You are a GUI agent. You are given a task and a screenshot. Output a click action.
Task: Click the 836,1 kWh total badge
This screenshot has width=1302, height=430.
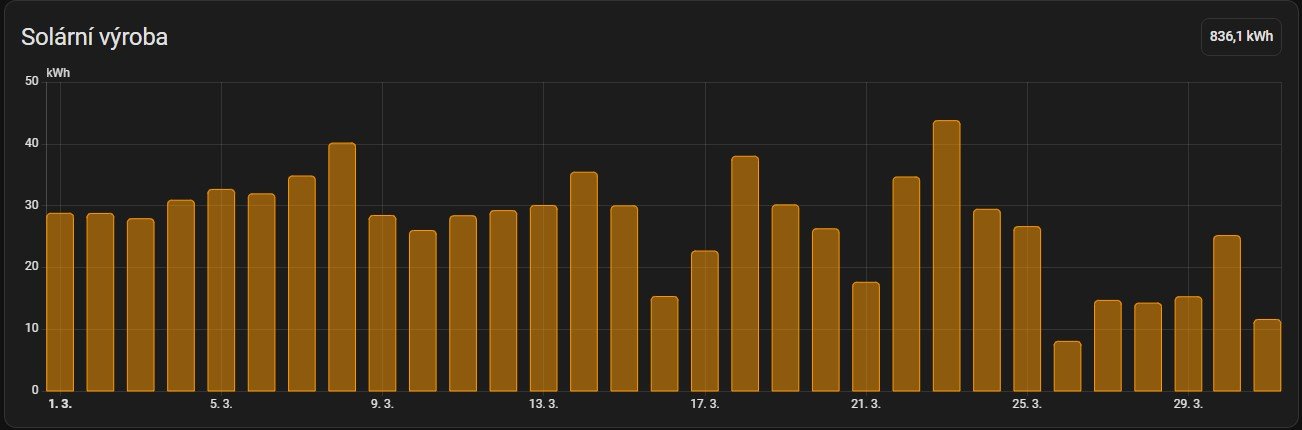pyautogui.click(x=1241, y=36)
